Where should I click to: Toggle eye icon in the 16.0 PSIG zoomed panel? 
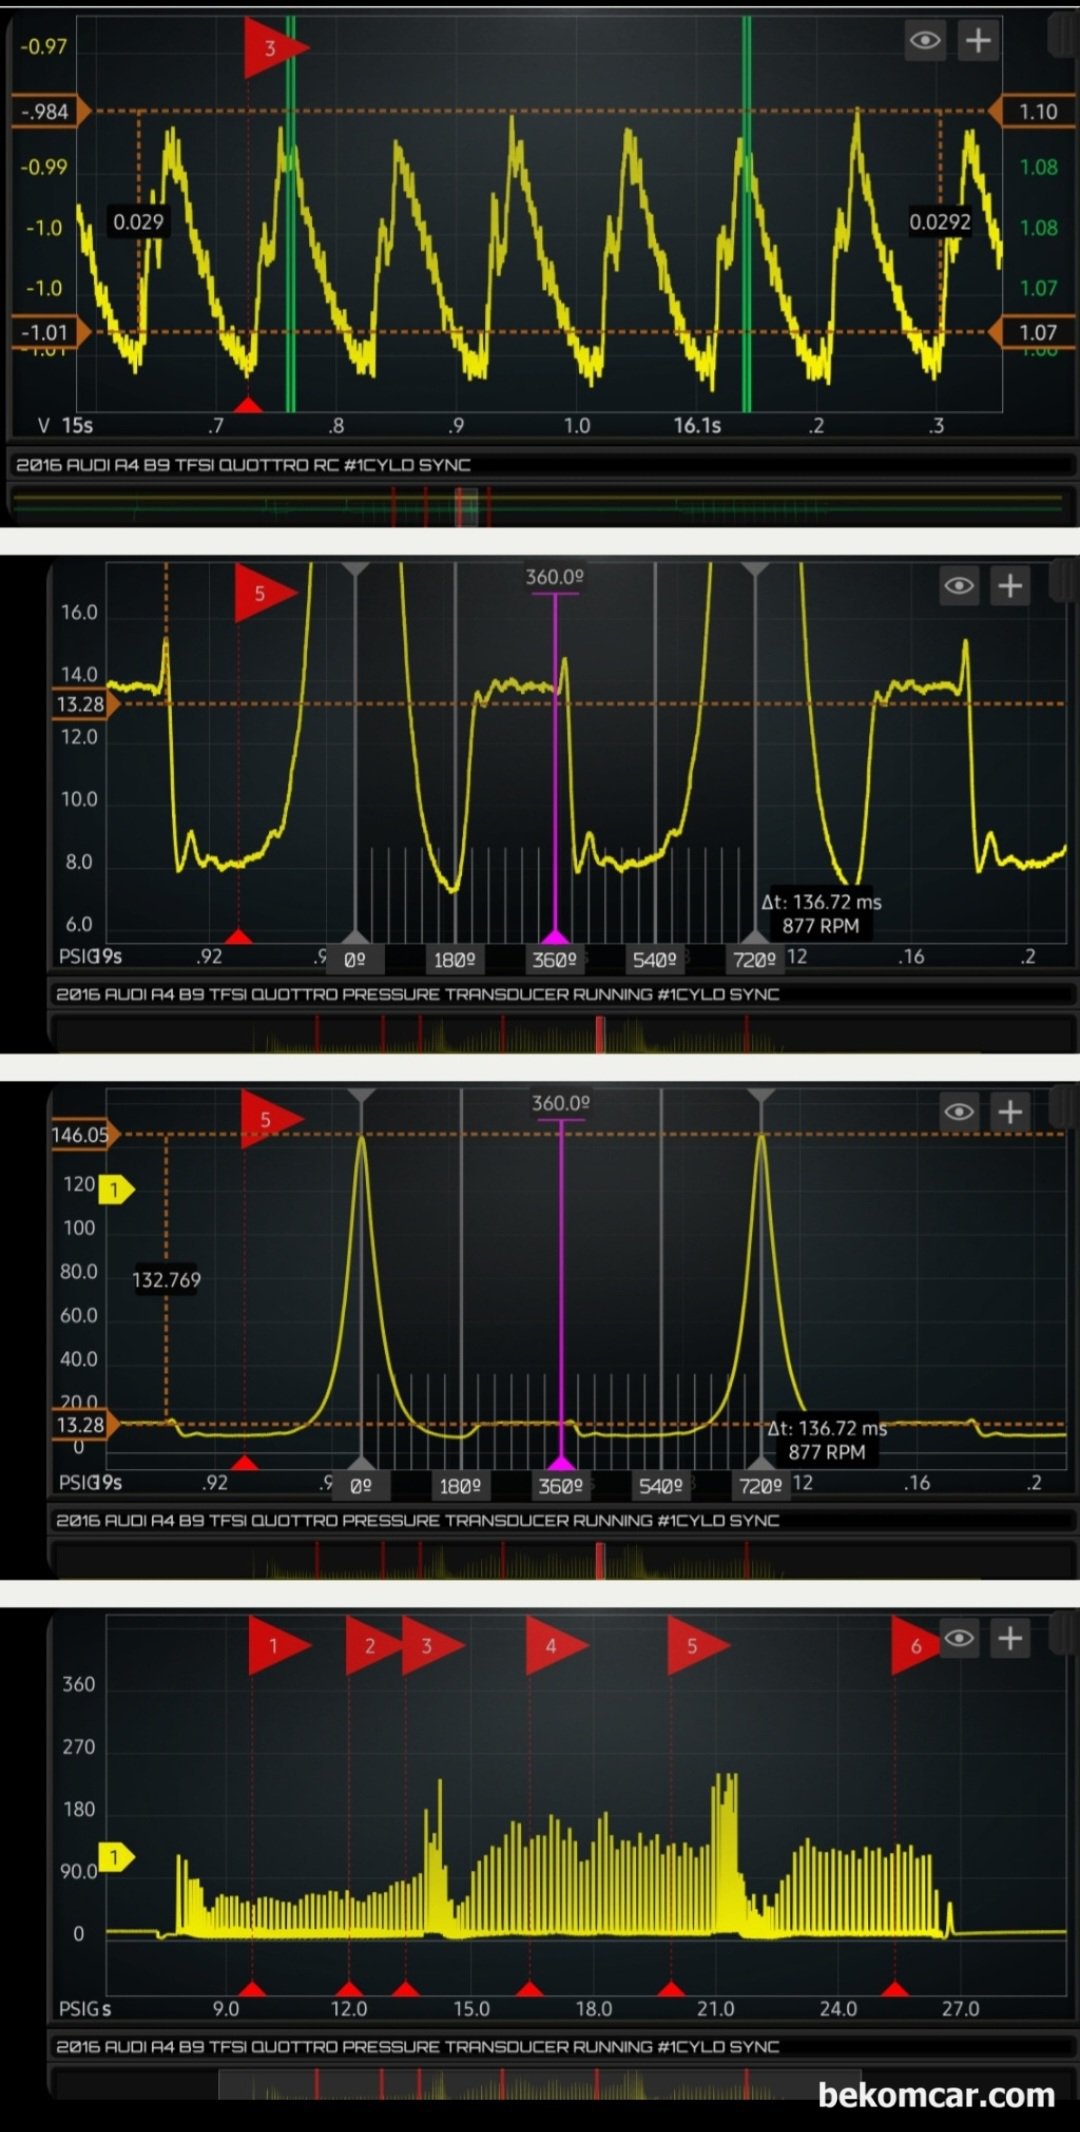[x=959, y=586]
